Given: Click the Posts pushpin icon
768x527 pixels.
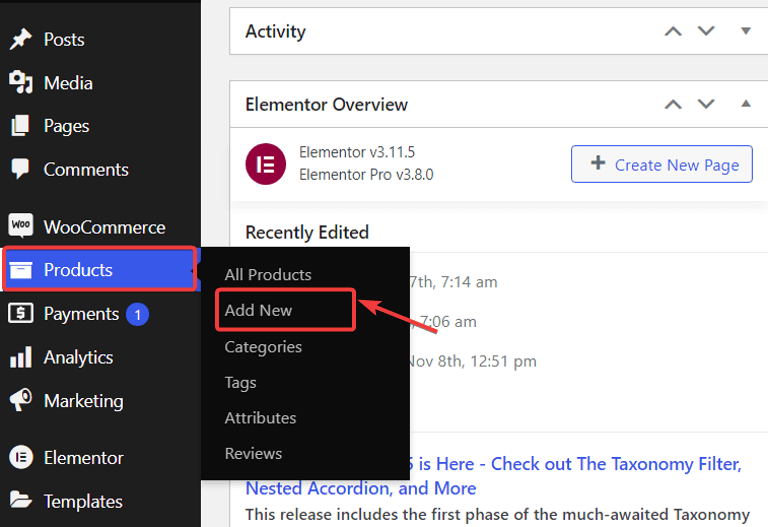Looking at the screenshot, I should point(21,39).
